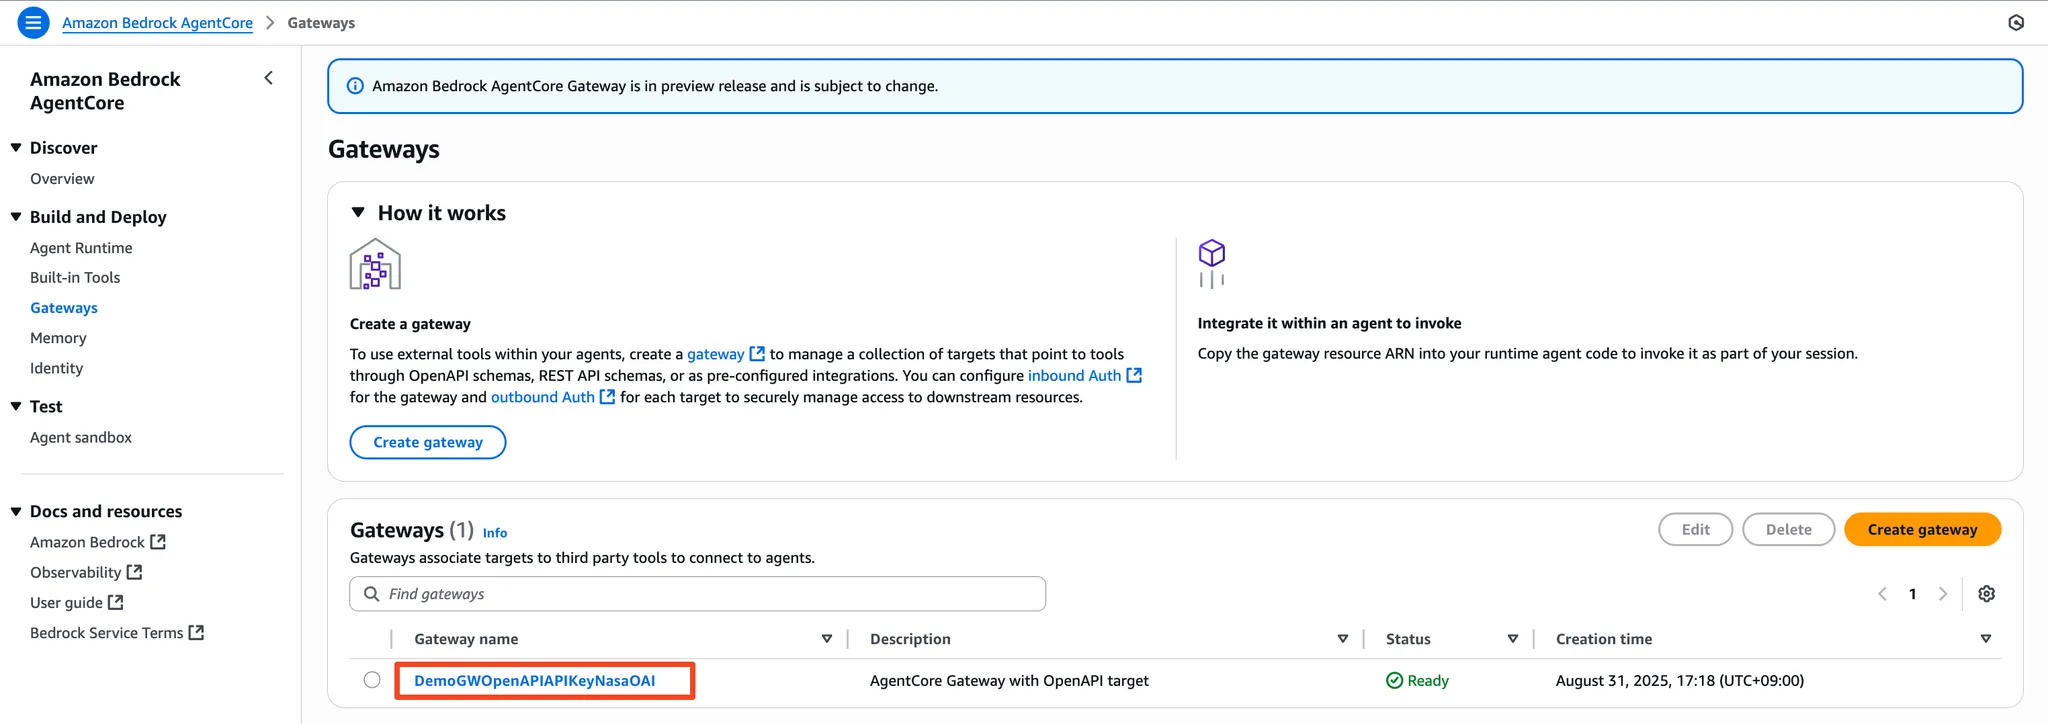
Task: Click the search magnifier icon in Find gateways
Action: point(371,594)
